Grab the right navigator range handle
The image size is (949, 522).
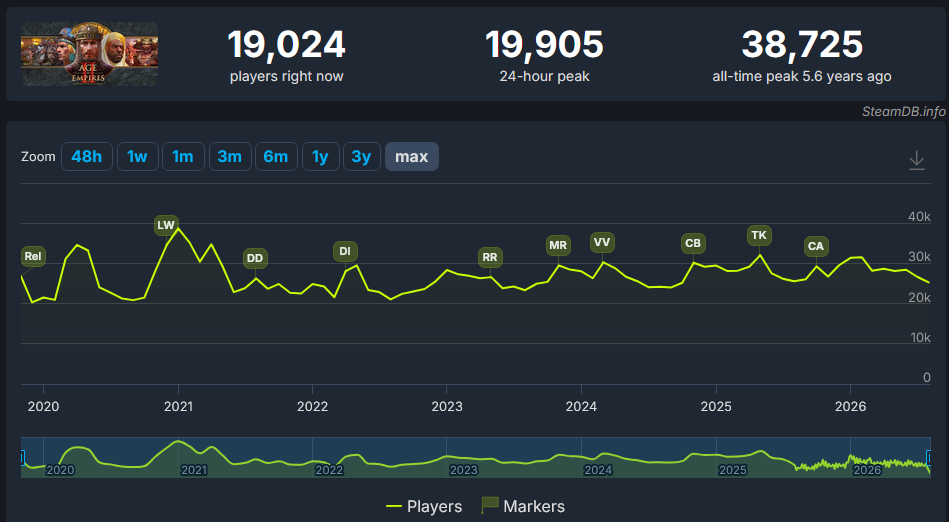928,457
